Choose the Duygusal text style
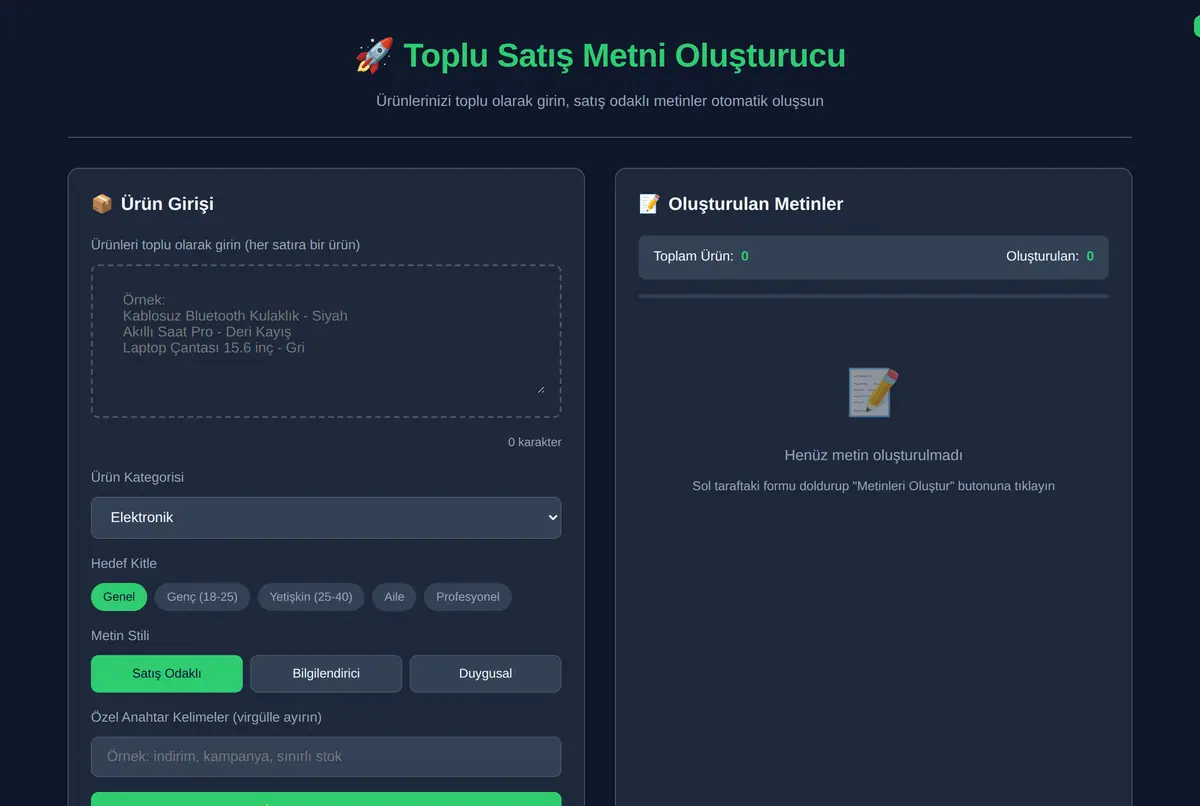Viewport: 1200px width, 806px height. pos(485,674)
